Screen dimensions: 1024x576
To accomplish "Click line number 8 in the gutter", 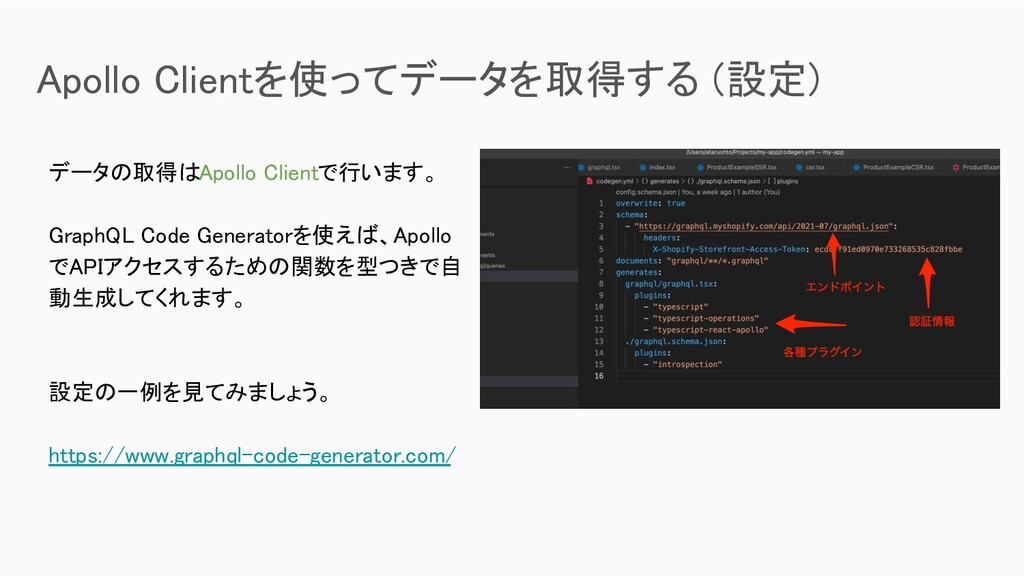I will click(601, 283).
